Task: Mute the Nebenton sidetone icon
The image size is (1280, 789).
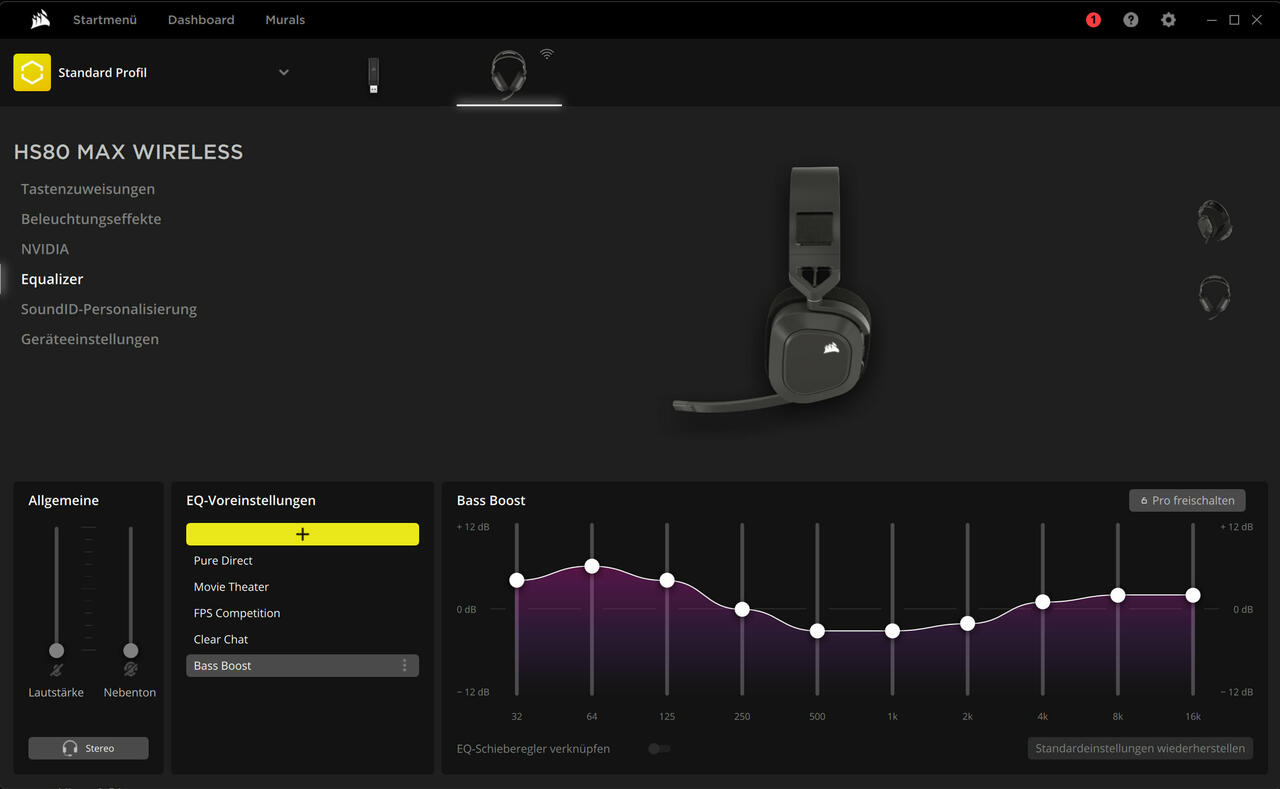Action: 130,670
